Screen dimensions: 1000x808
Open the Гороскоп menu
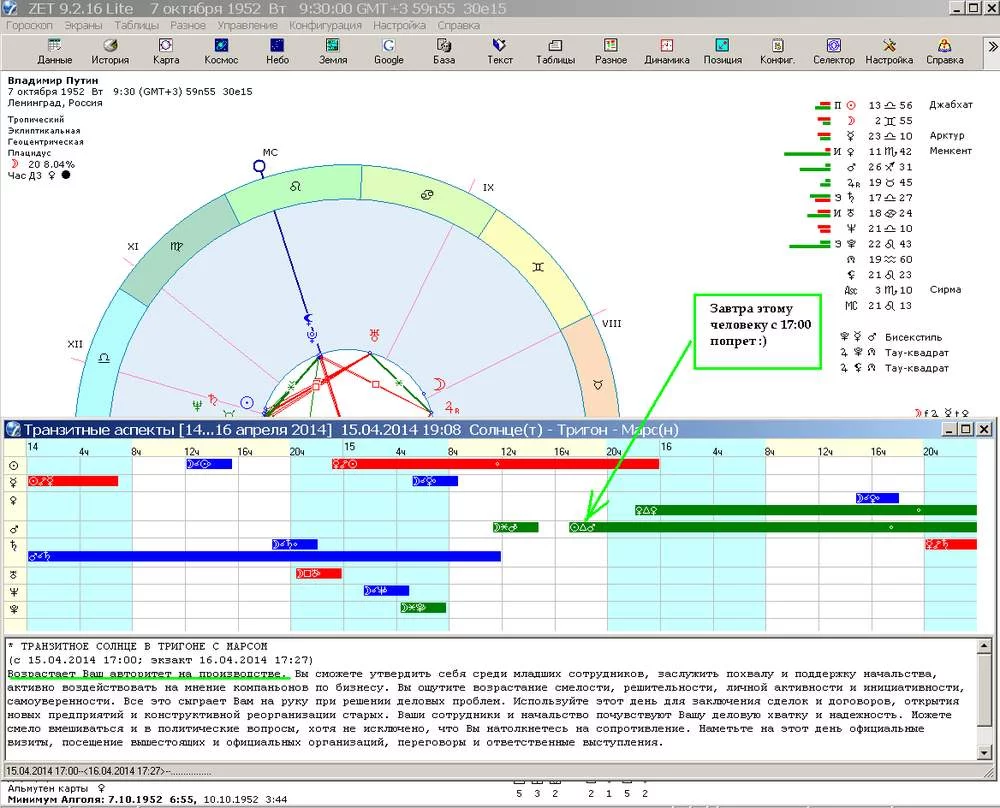pyautogui.click(x=29, y=25)
